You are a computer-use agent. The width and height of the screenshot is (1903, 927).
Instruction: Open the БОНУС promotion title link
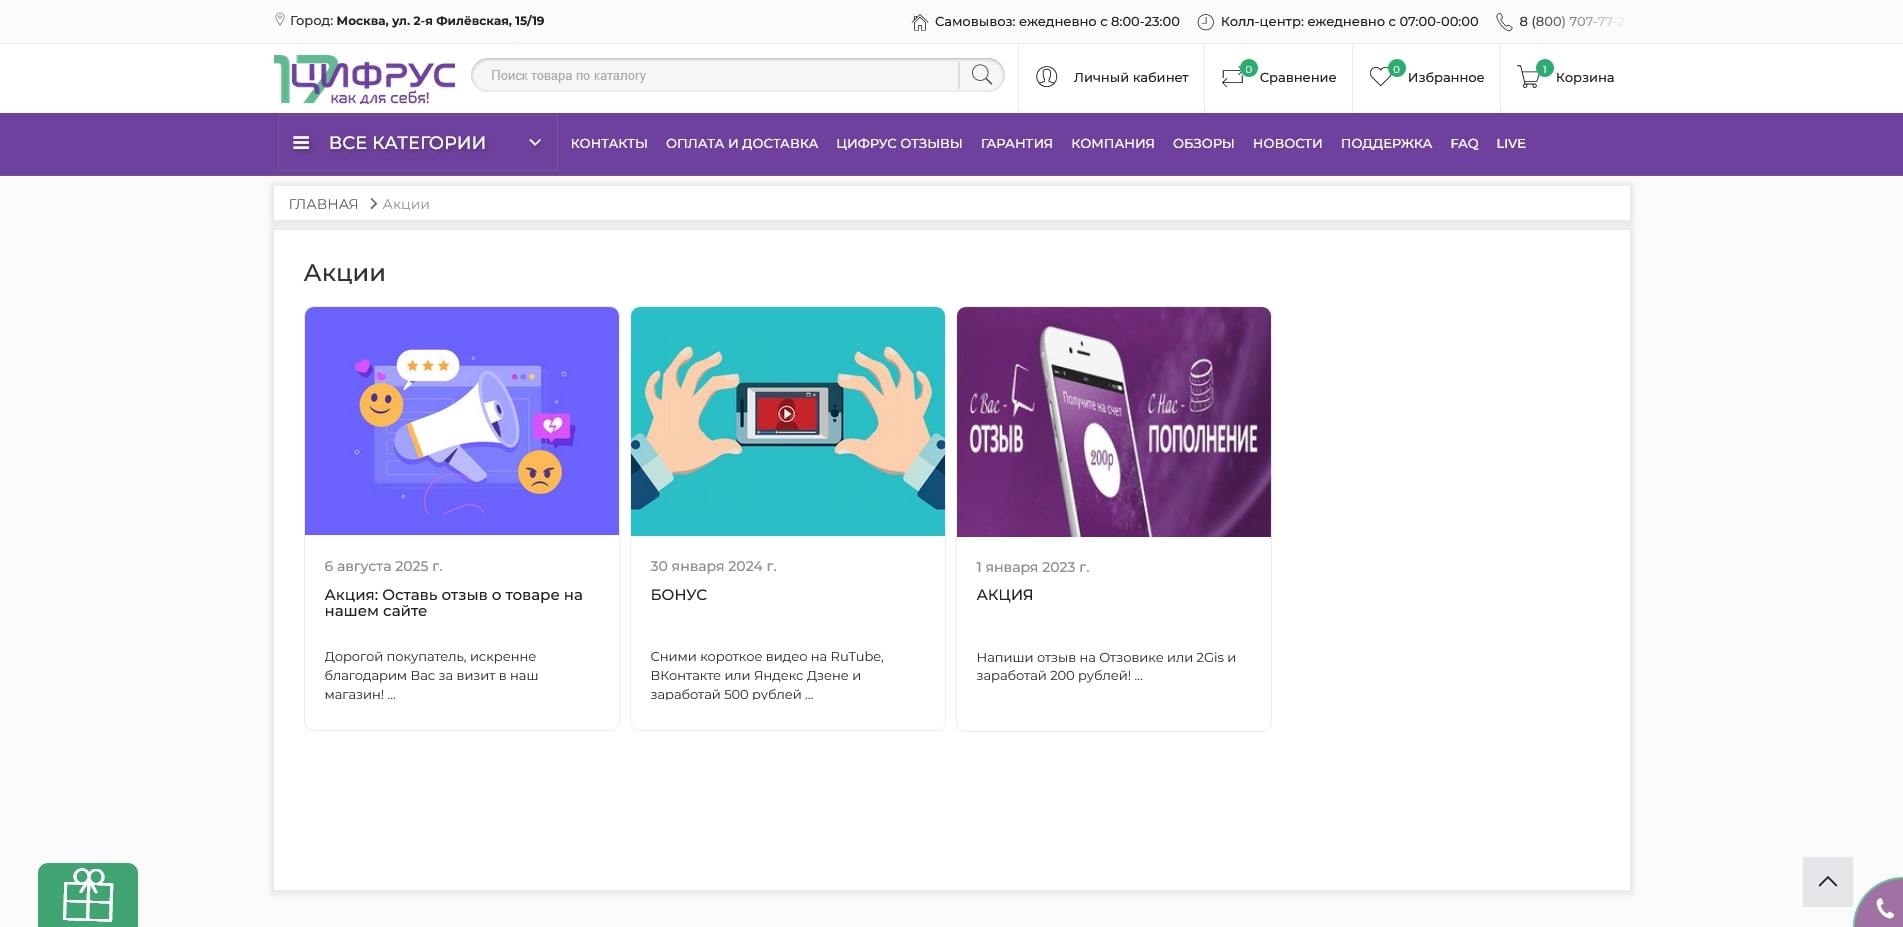(x=678, y=594)
